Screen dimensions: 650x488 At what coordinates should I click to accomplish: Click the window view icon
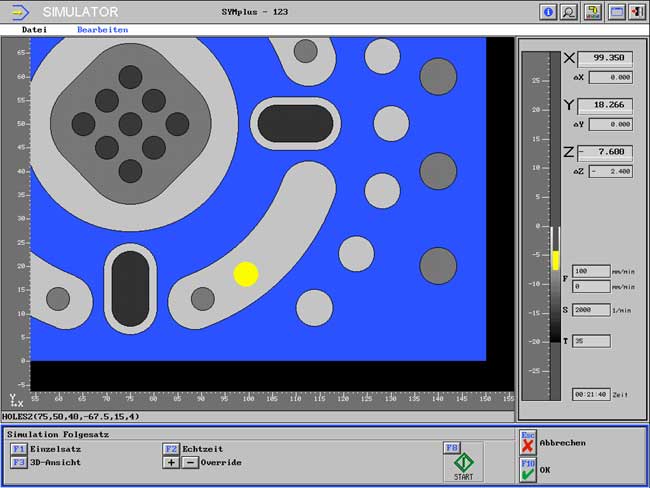pyautogui.click(x=616, y=12)
